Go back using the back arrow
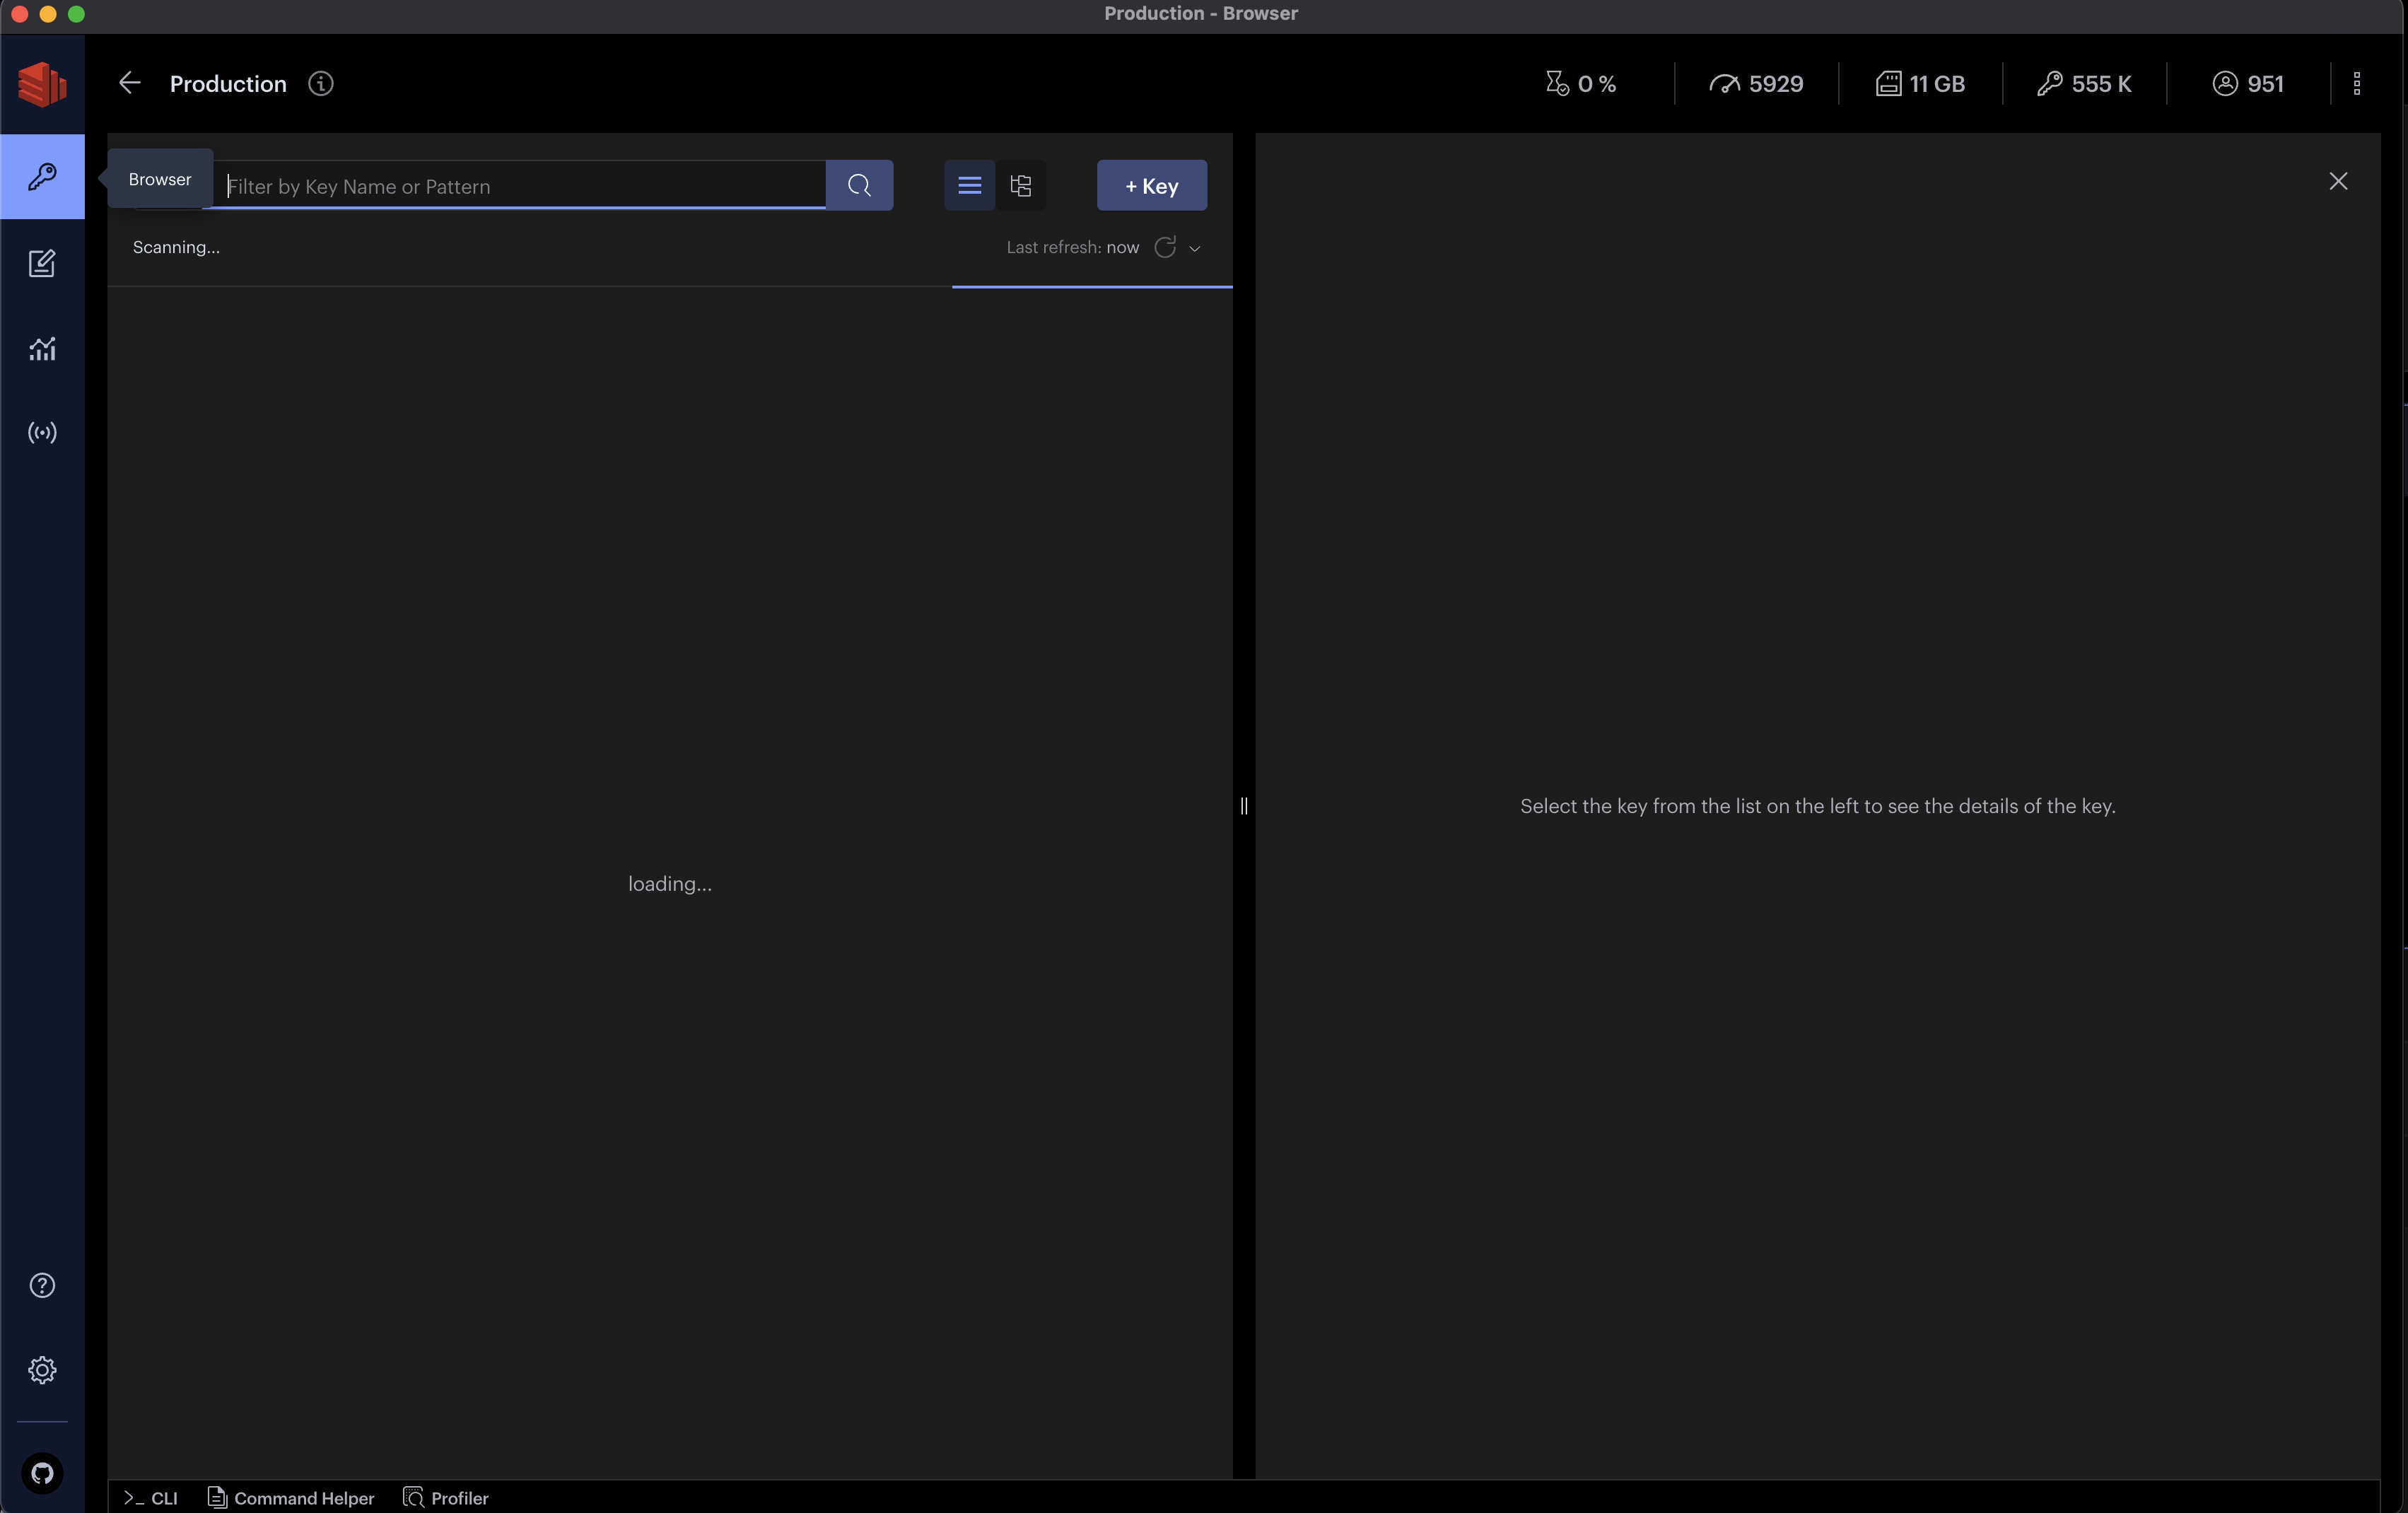The height and width of the screenshot is (1513, 2408). 129,83
